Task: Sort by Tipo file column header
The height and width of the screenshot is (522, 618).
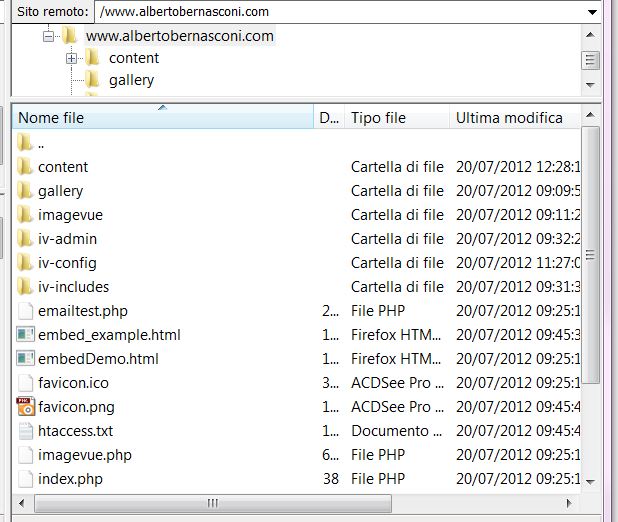Action: coord(397,117)
